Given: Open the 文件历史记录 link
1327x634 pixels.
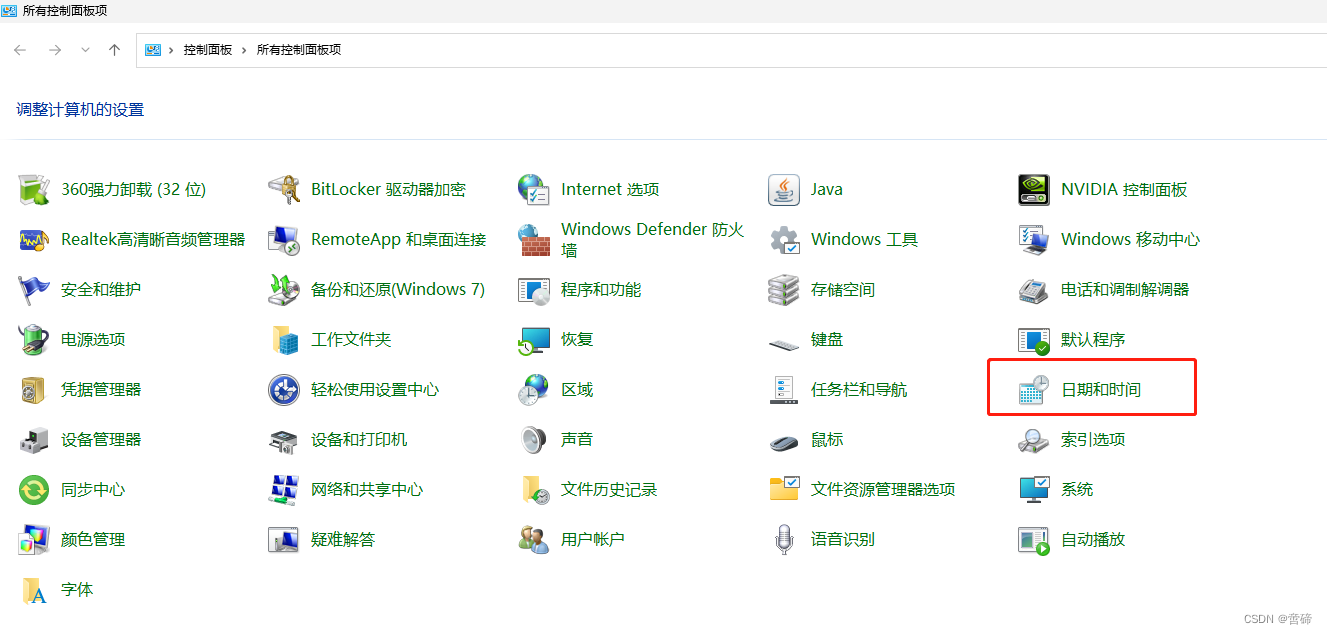Looking at the screenshot, I should (609, 489).
